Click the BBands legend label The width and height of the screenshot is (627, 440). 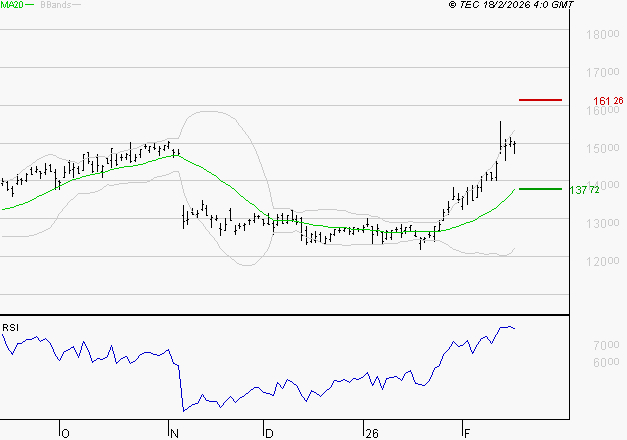(x=55, y=4)
